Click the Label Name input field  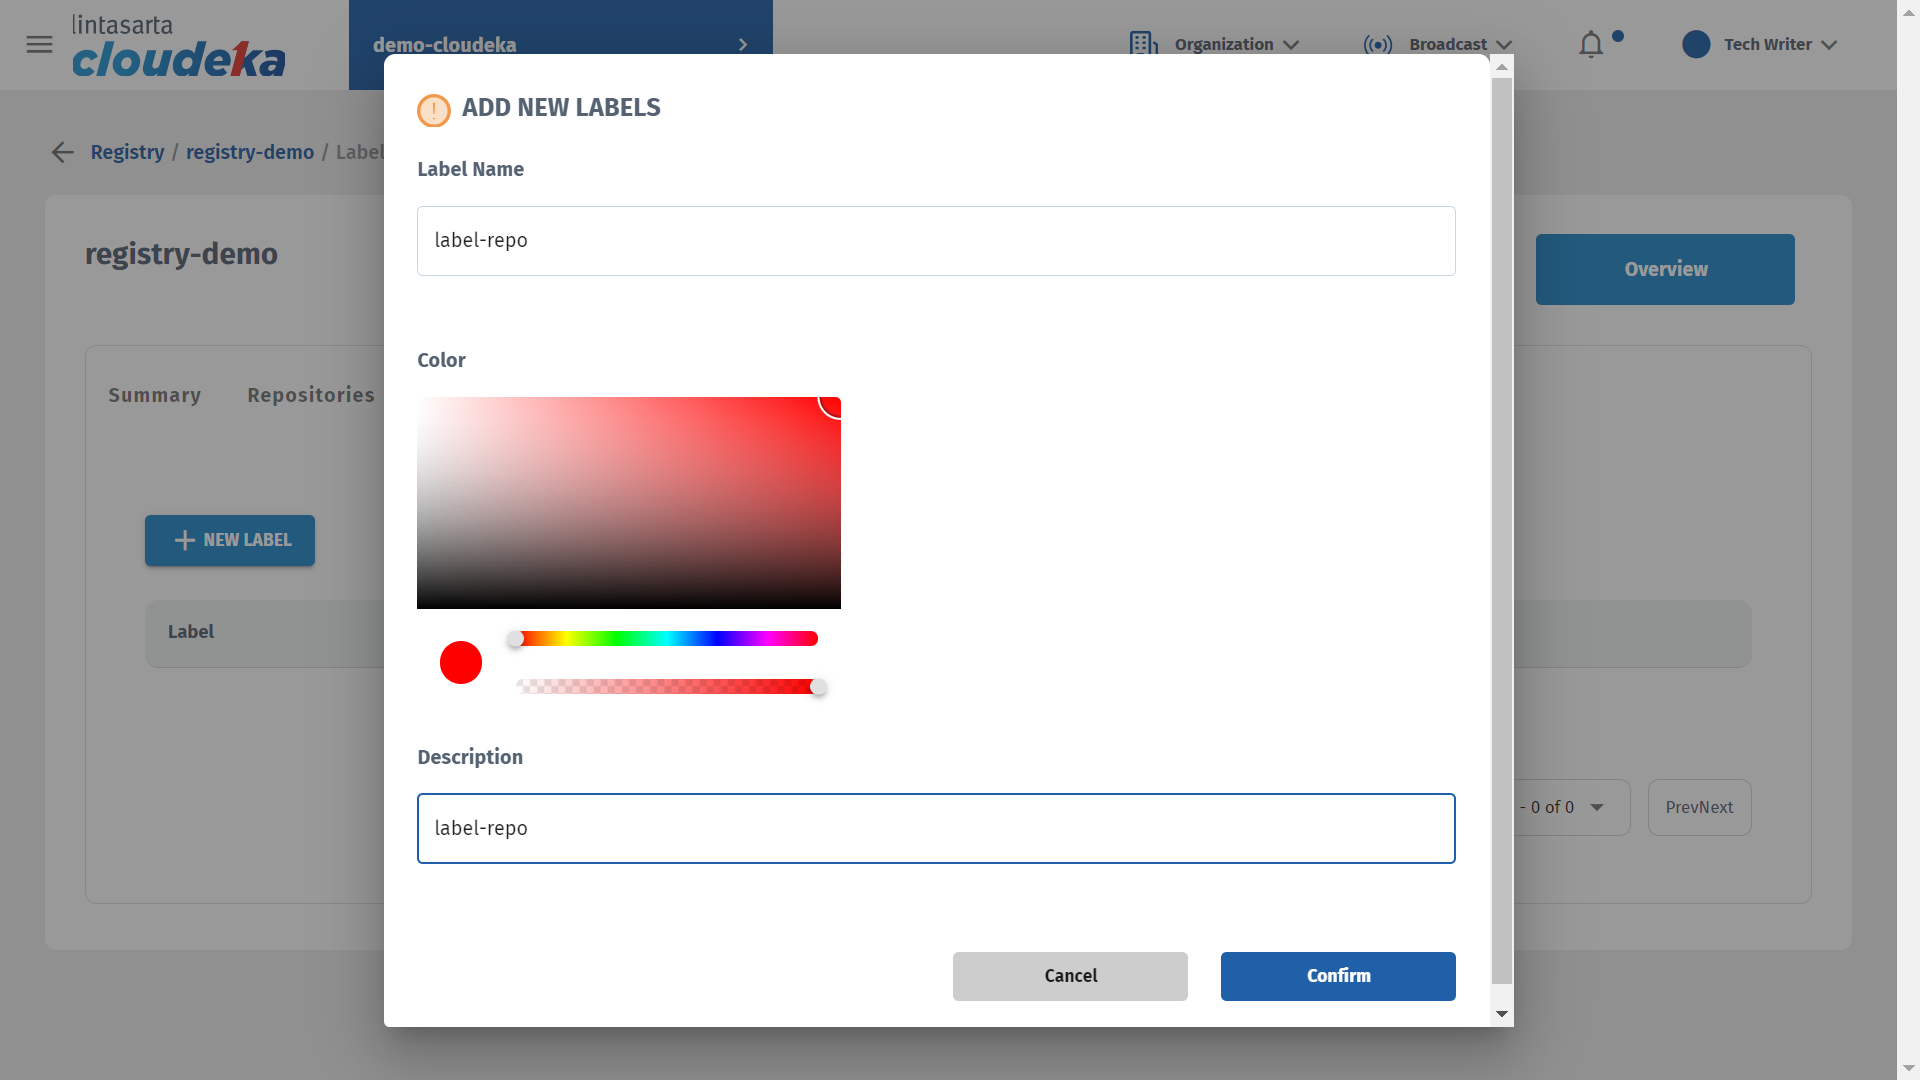[936, 241]
